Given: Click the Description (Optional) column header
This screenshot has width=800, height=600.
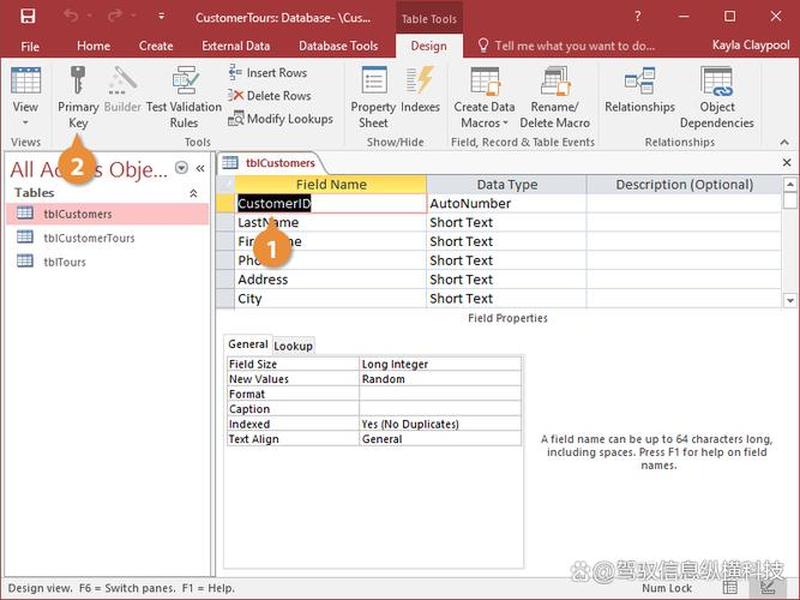Looking at the screenshot, I should click(684, 184).
